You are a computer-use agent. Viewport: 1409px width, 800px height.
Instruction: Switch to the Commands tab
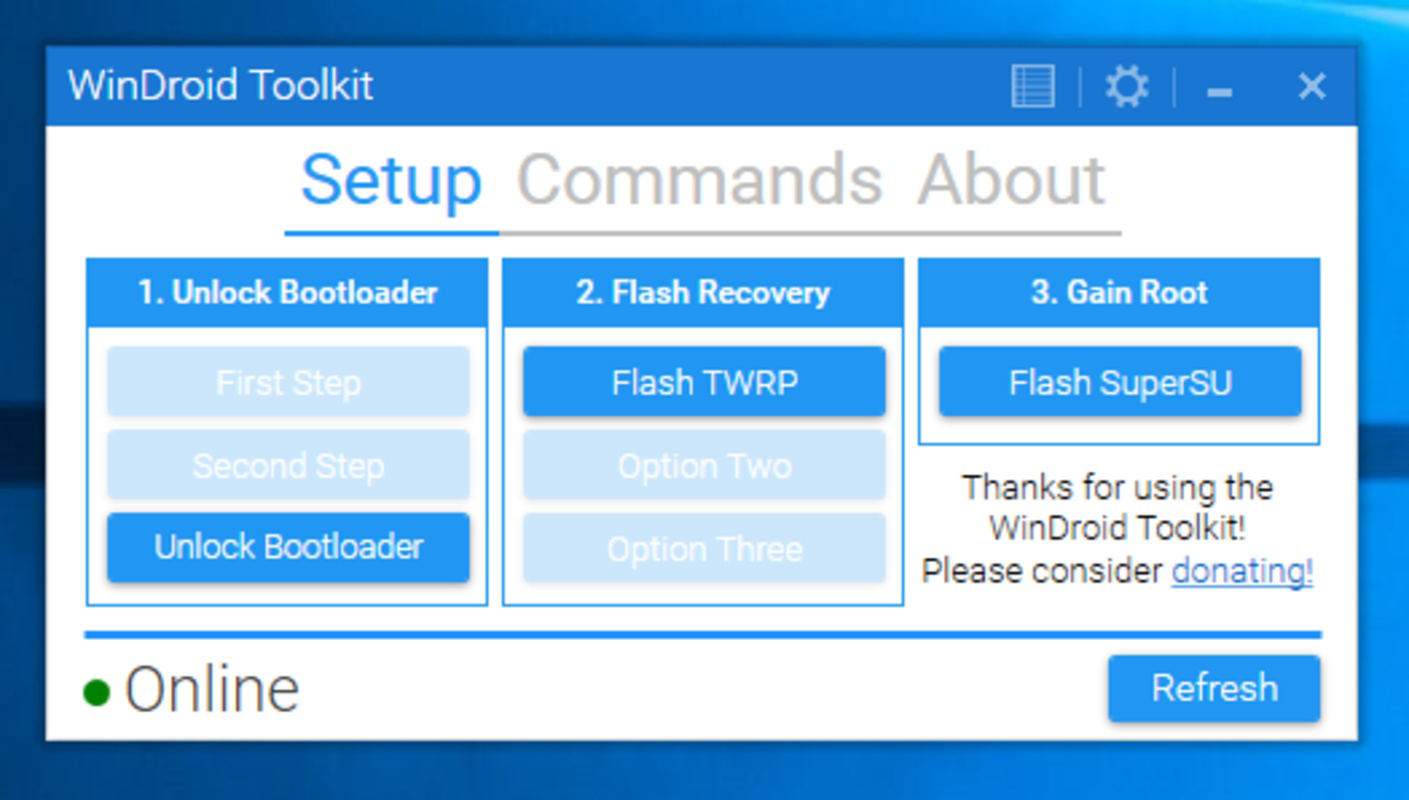(699, 181)
